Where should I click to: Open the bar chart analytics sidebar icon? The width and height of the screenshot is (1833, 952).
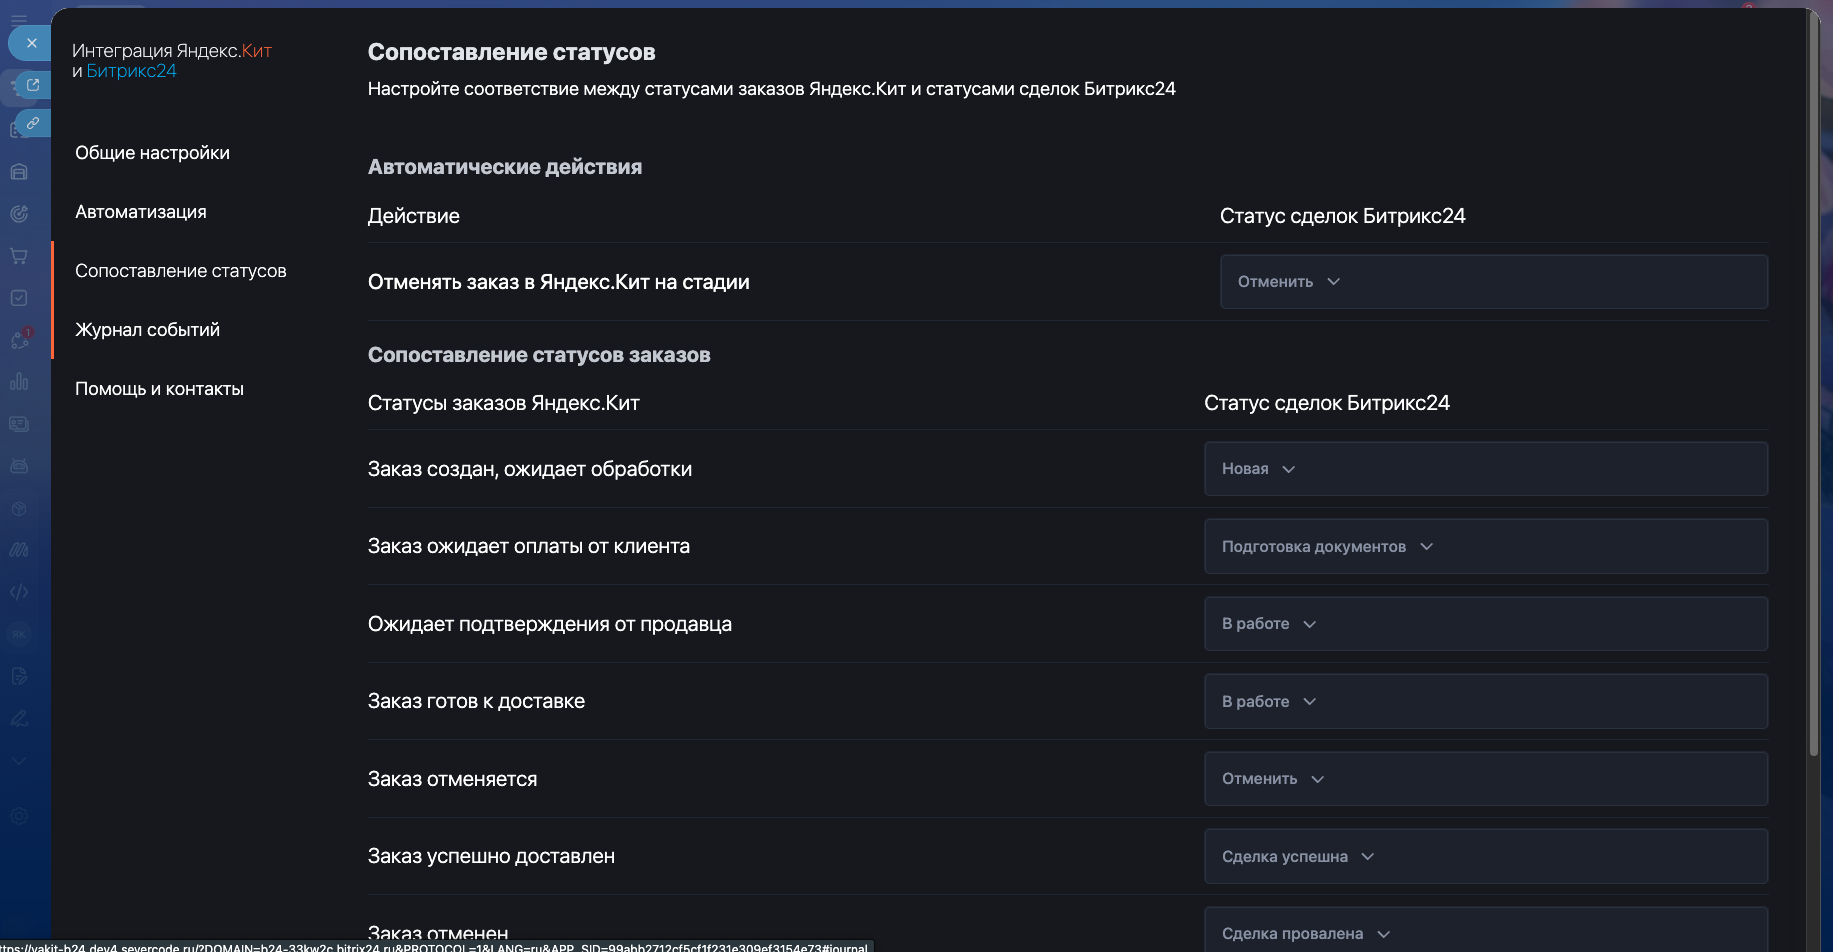pyautogui.click(x=19, y=382)
